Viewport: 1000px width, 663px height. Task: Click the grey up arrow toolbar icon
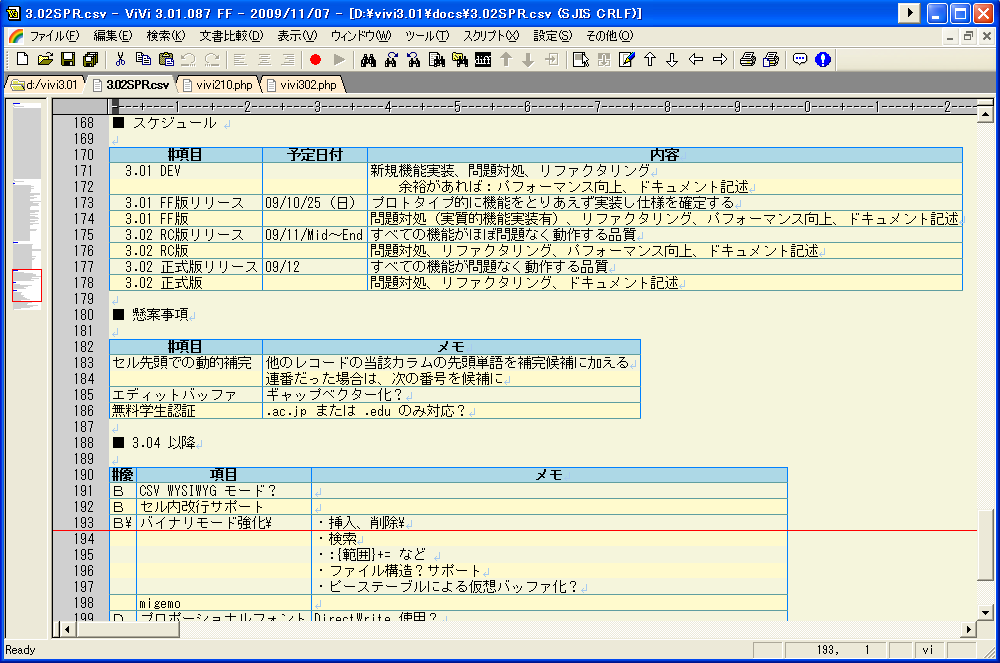[x=506, y=59]
